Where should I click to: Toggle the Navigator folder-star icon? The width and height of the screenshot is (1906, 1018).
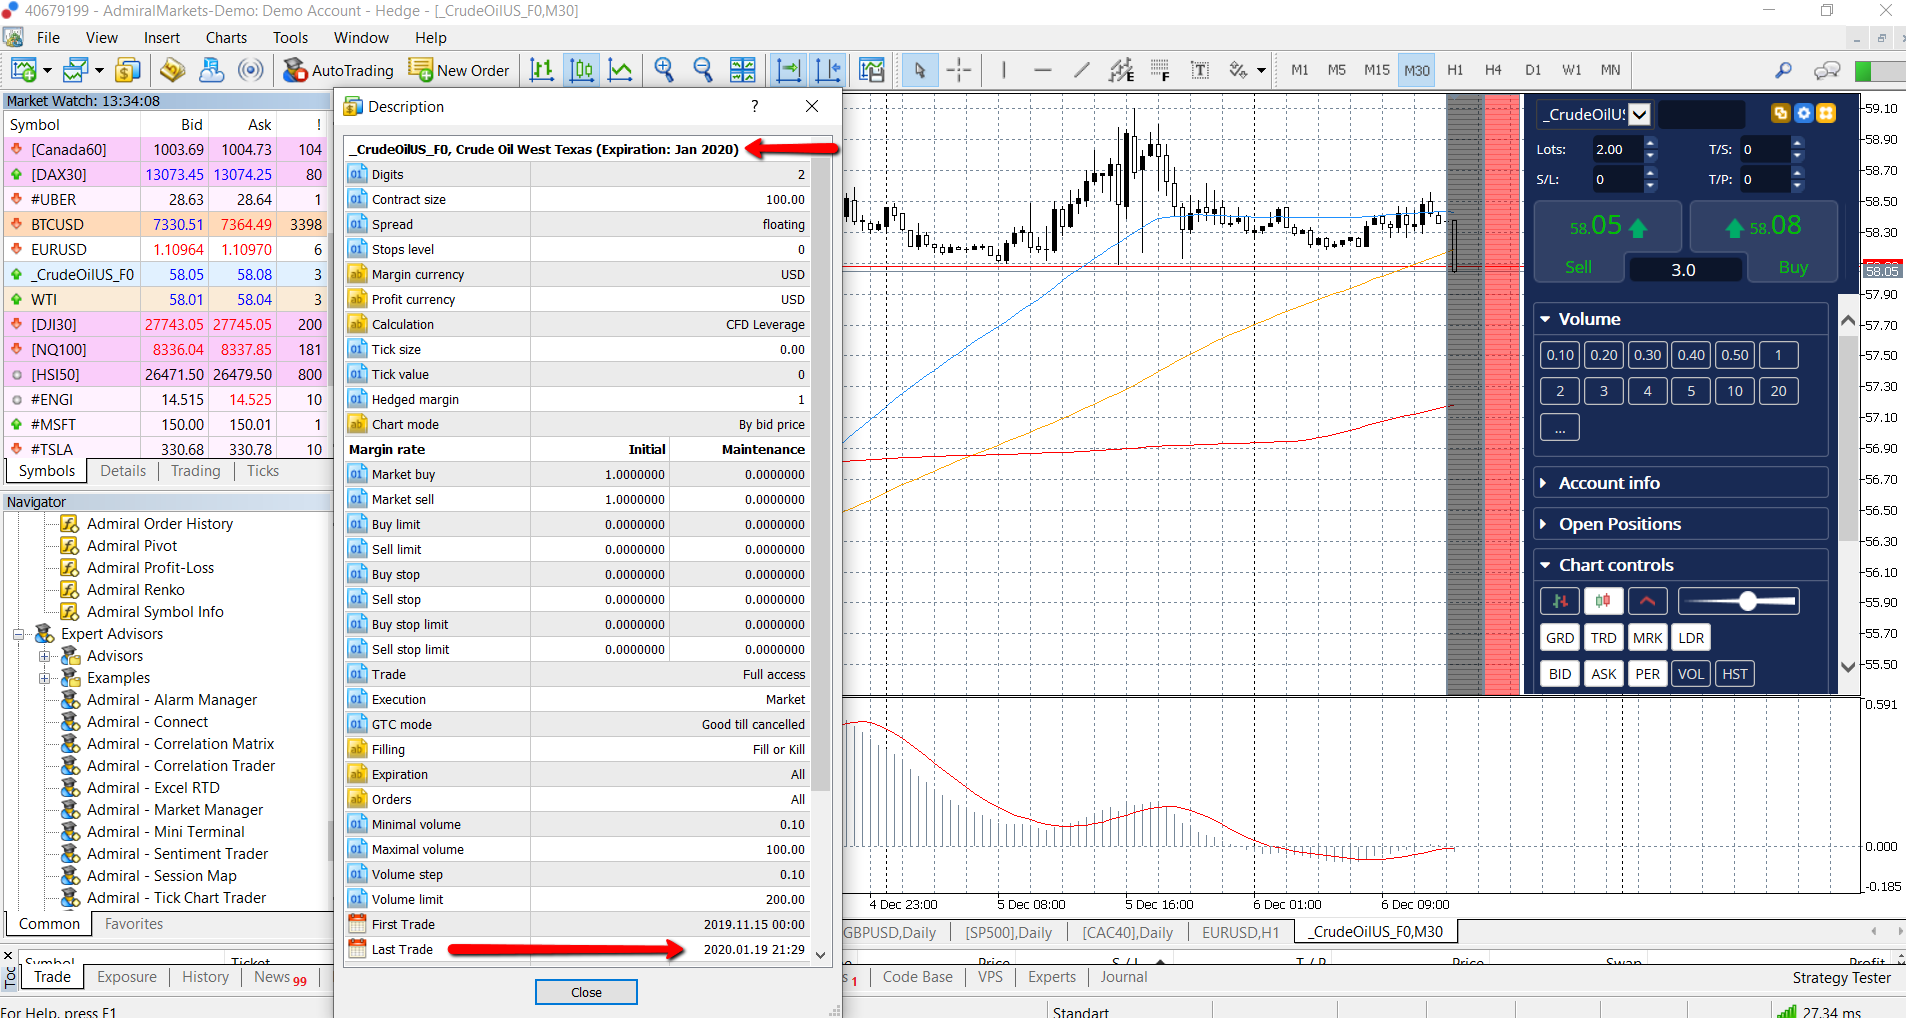tap(172, 70)
